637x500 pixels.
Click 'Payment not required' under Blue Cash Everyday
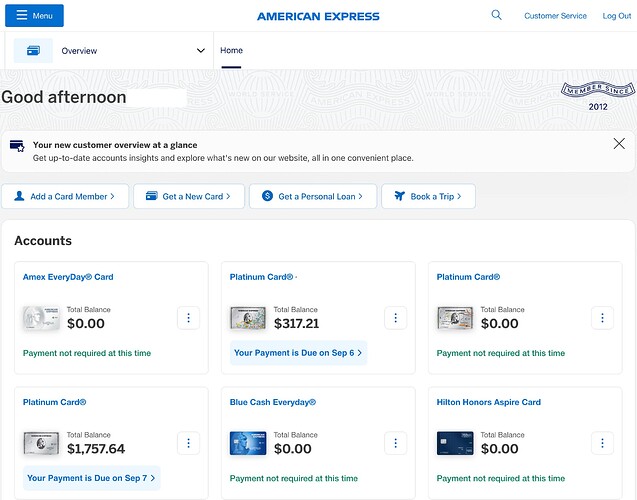pos(294,478)
